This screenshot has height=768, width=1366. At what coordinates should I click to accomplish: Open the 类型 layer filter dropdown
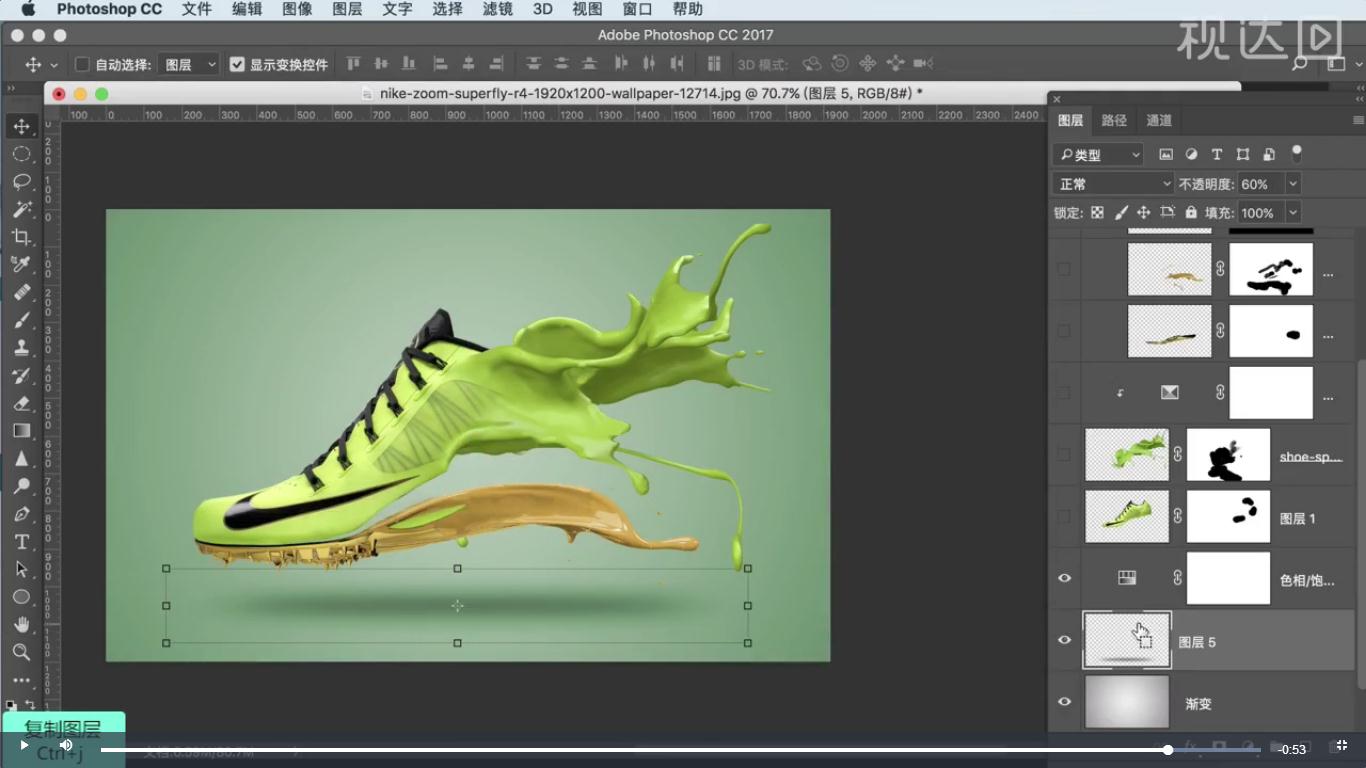[x=1098, y=154]
